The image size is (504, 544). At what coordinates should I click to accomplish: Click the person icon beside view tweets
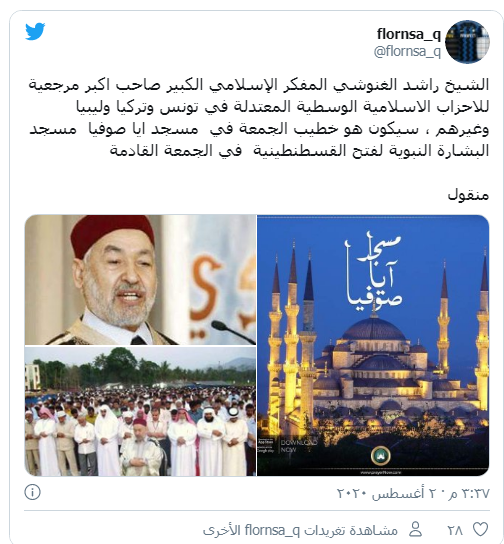click(x=415, y=529)
